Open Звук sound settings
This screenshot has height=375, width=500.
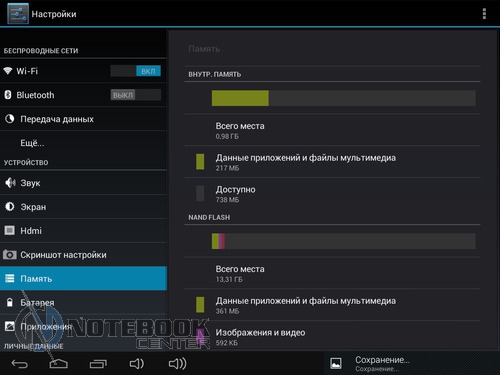tap(83, 183)
